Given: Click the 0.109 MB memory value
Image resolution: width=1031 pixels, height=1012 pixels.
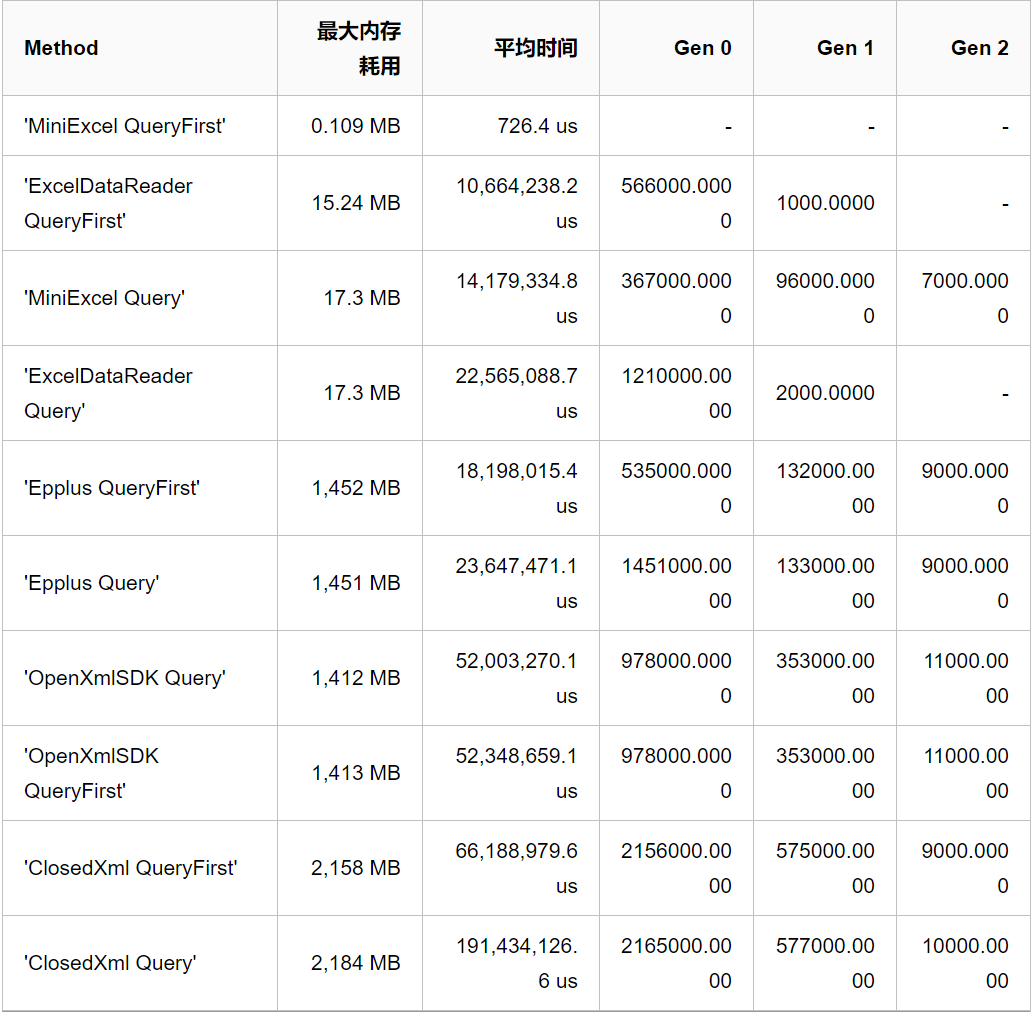Looking at the screenshot, I should 355,126.
